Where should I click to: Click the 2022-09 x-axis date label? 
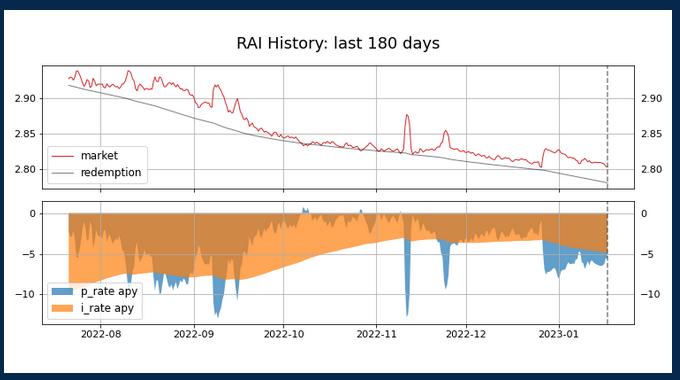tap(194, 334)
